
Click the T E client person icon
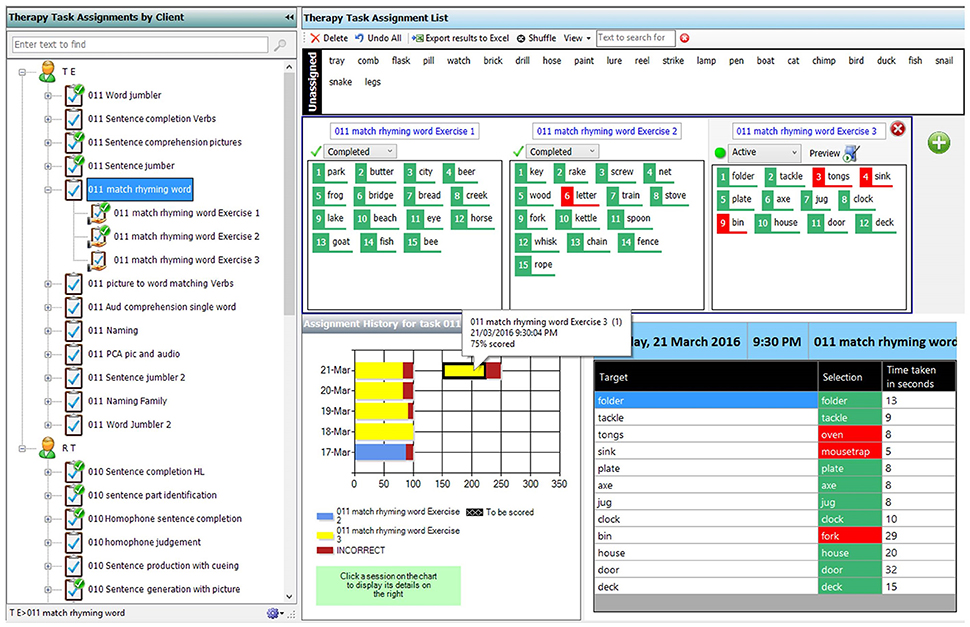tap(48, 72)
